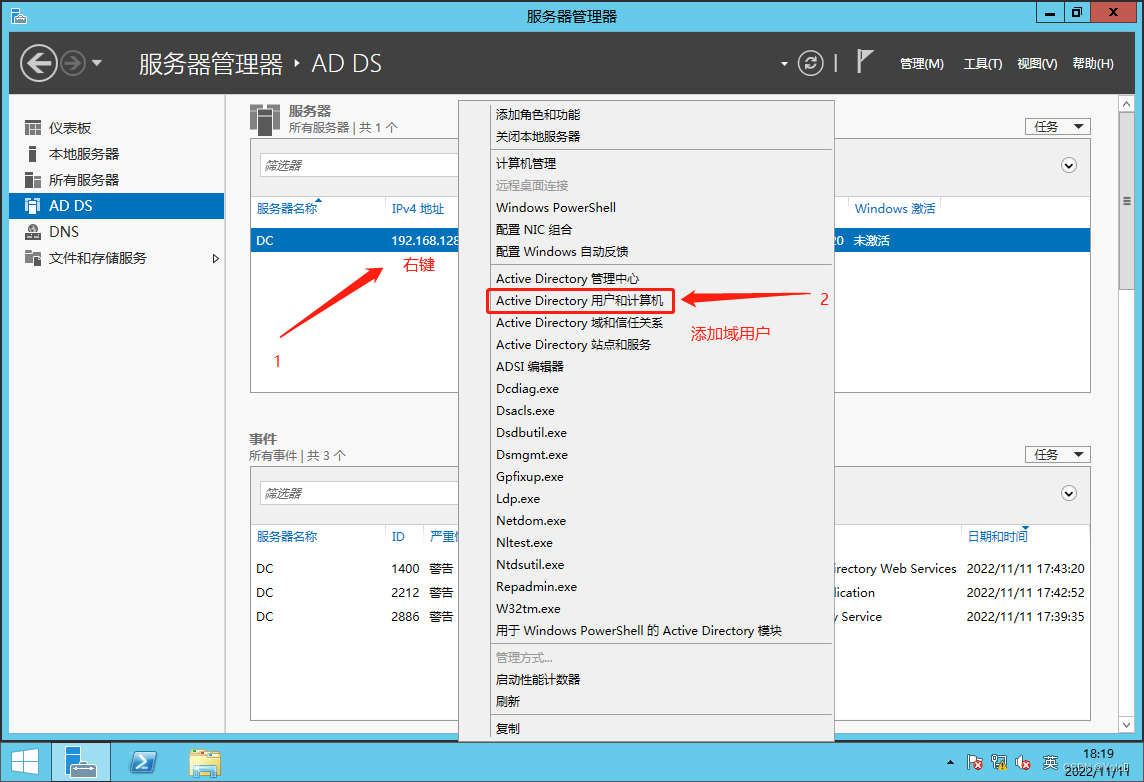Screen dimensions: 1144x782
Task: Show hidden tray icons arrow
Action: [950, 763]
